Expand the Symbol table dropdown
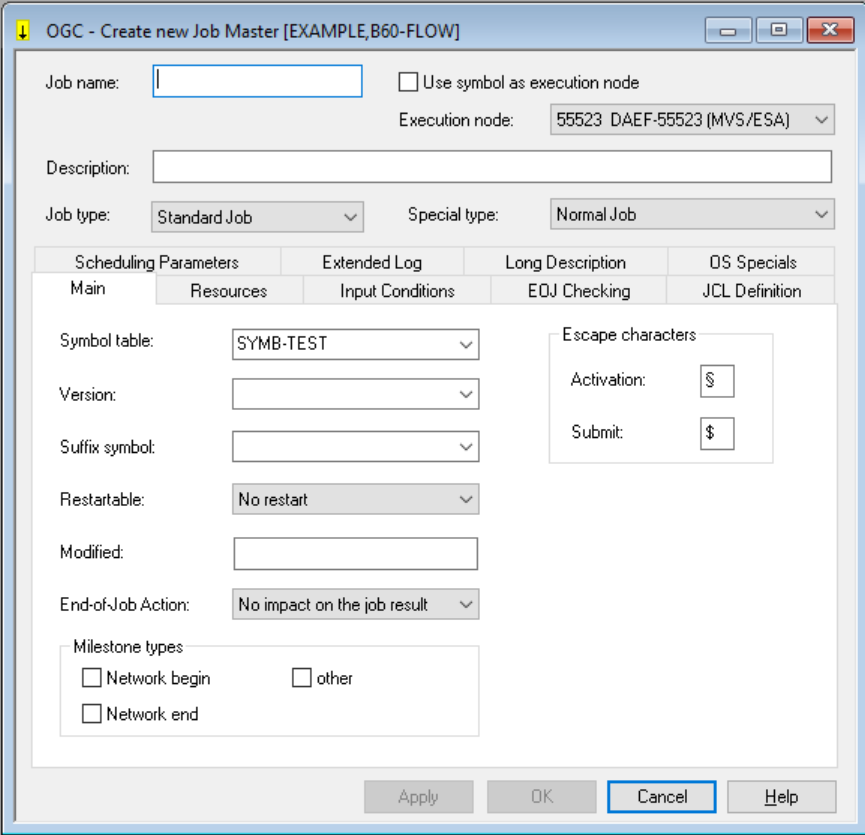Image resolution: width=865 pixels, height=835 pixels. coord(355,344)
